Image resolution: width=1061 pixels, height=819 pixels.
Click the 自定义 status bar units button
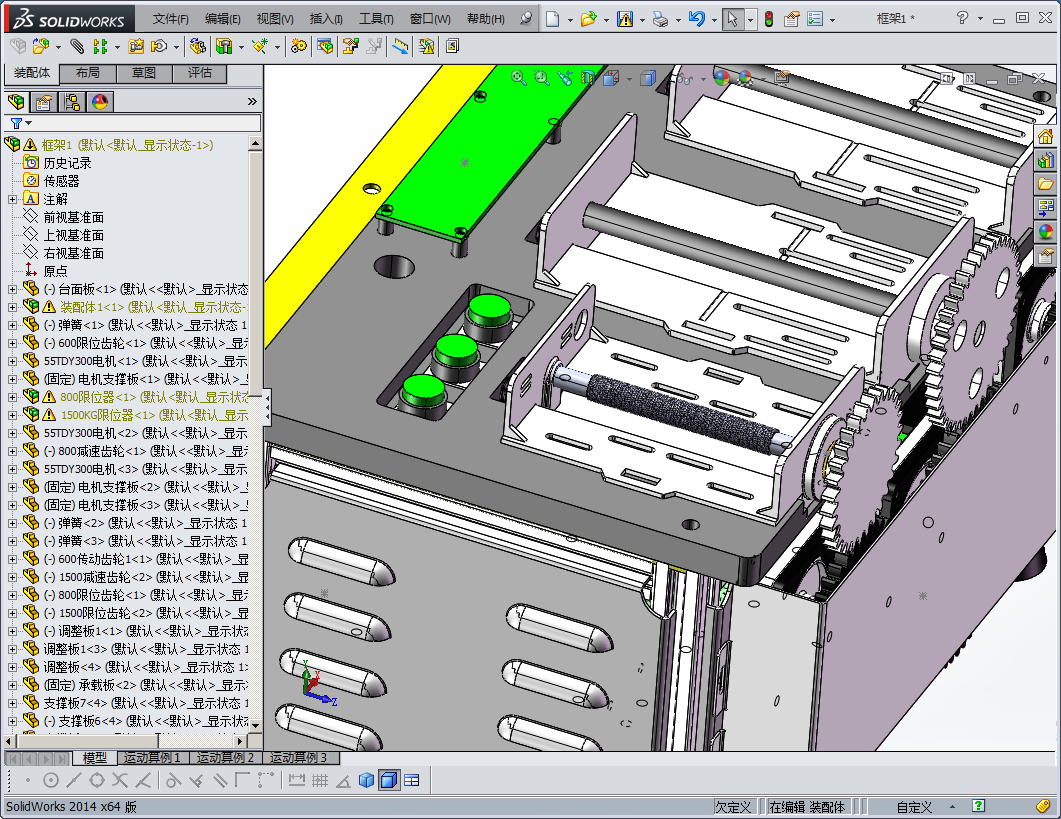coord(914,807)
